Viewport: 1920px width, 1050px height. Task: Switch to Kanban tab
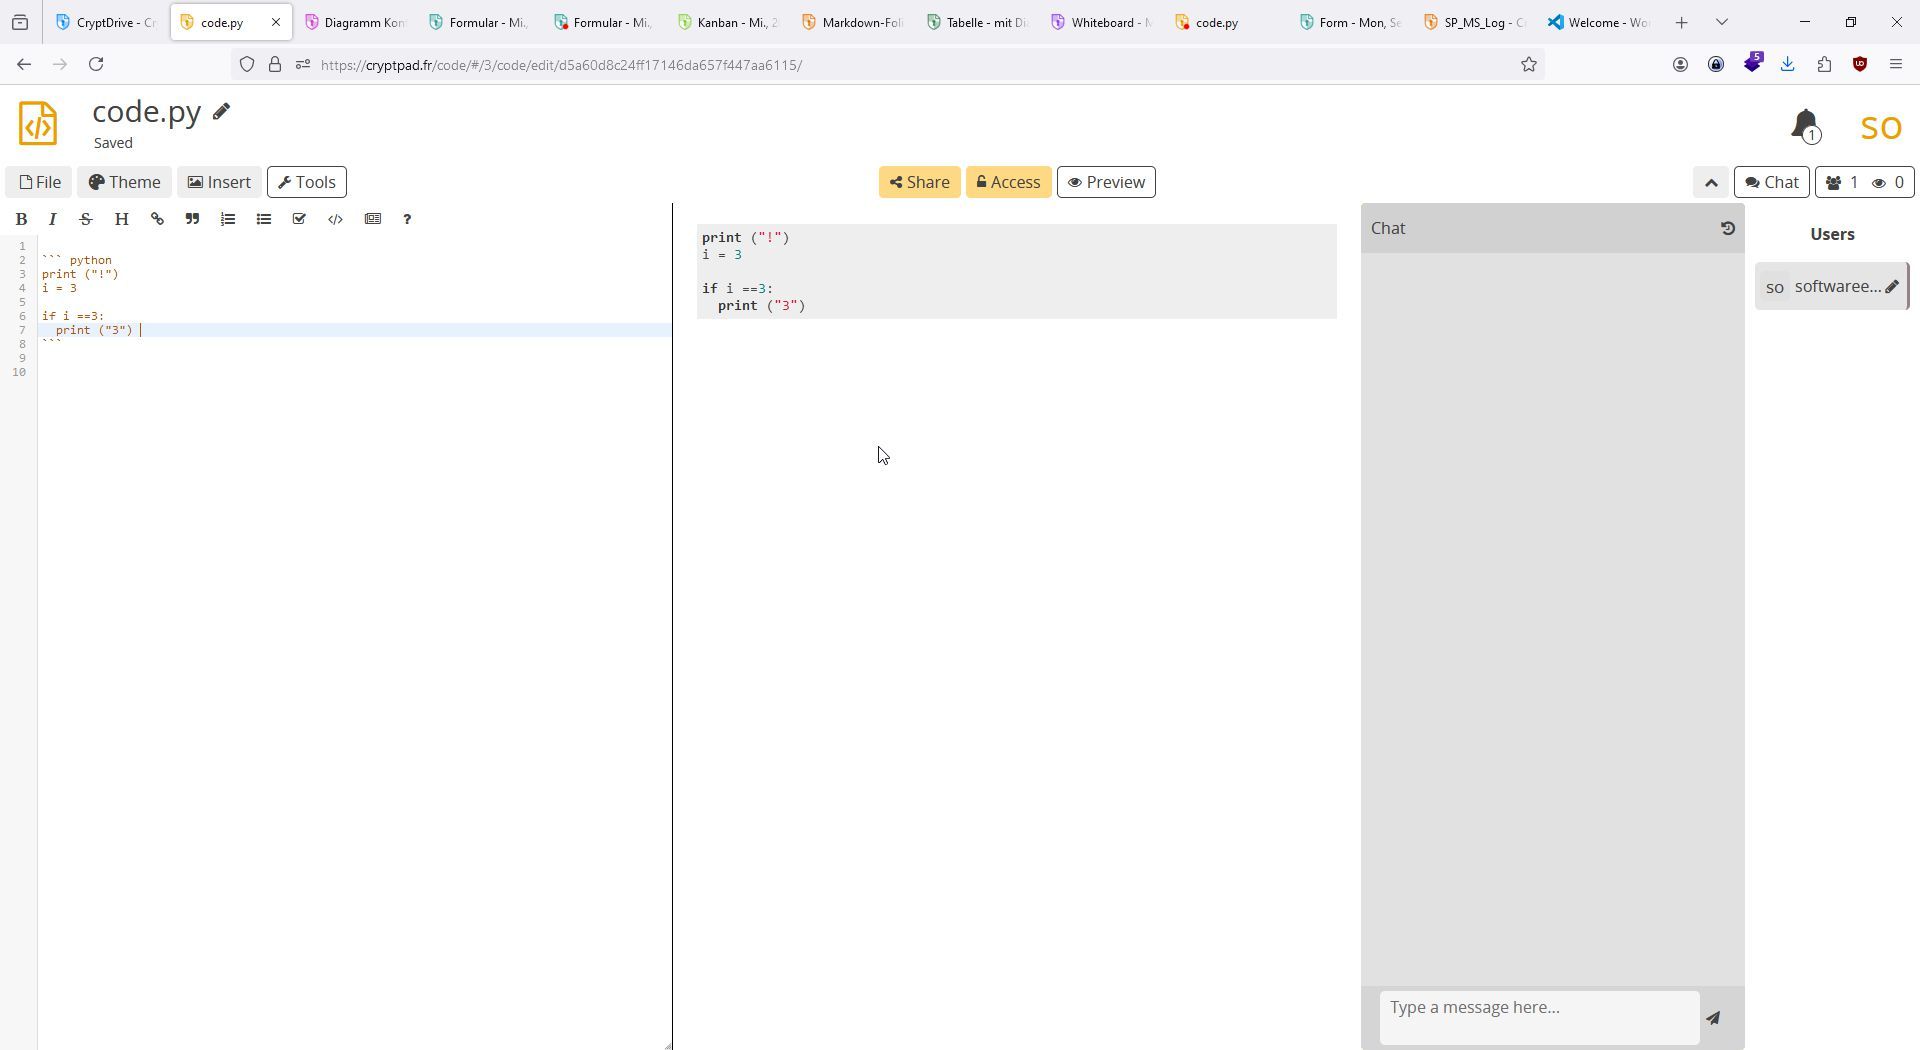point(728,22)
